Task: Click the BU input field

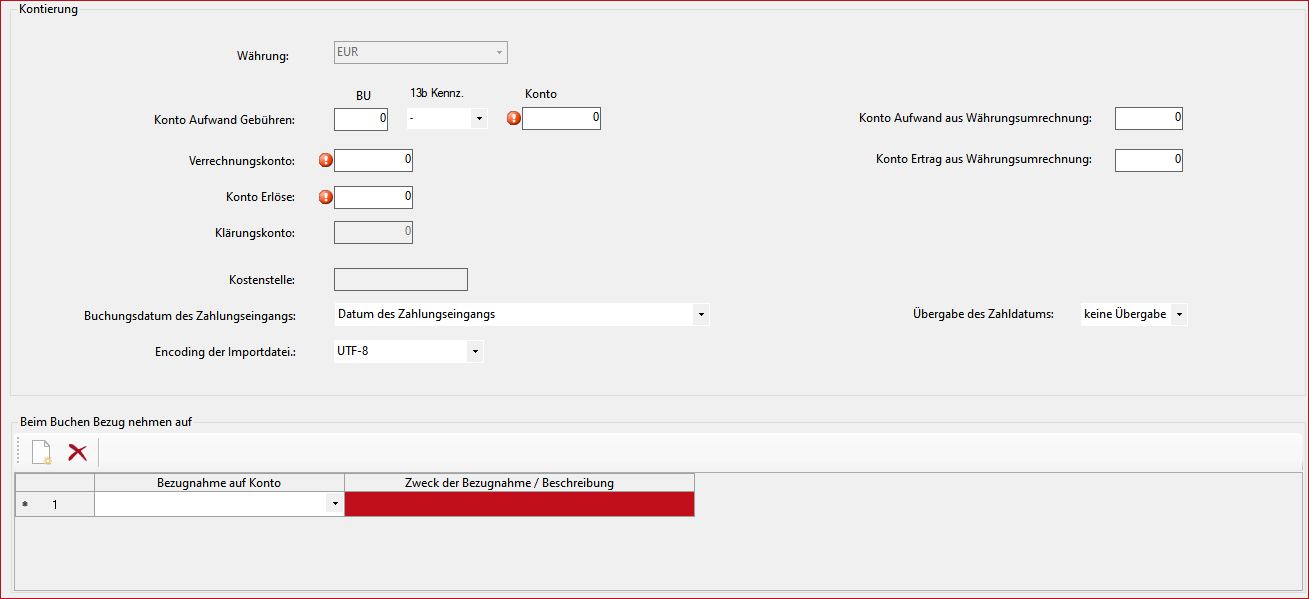Action: click(x=361, y=119)
